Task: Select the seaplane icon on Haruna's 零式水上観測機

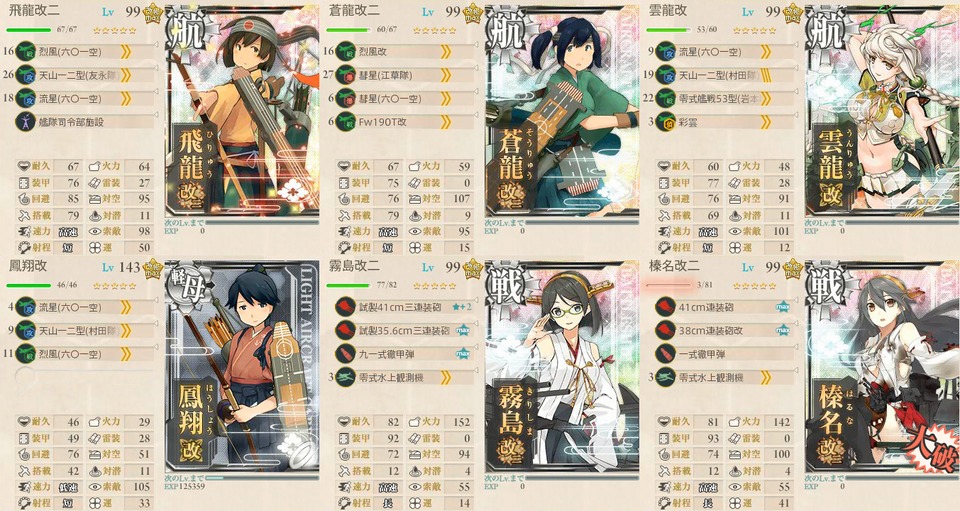Action: point(666,378)
